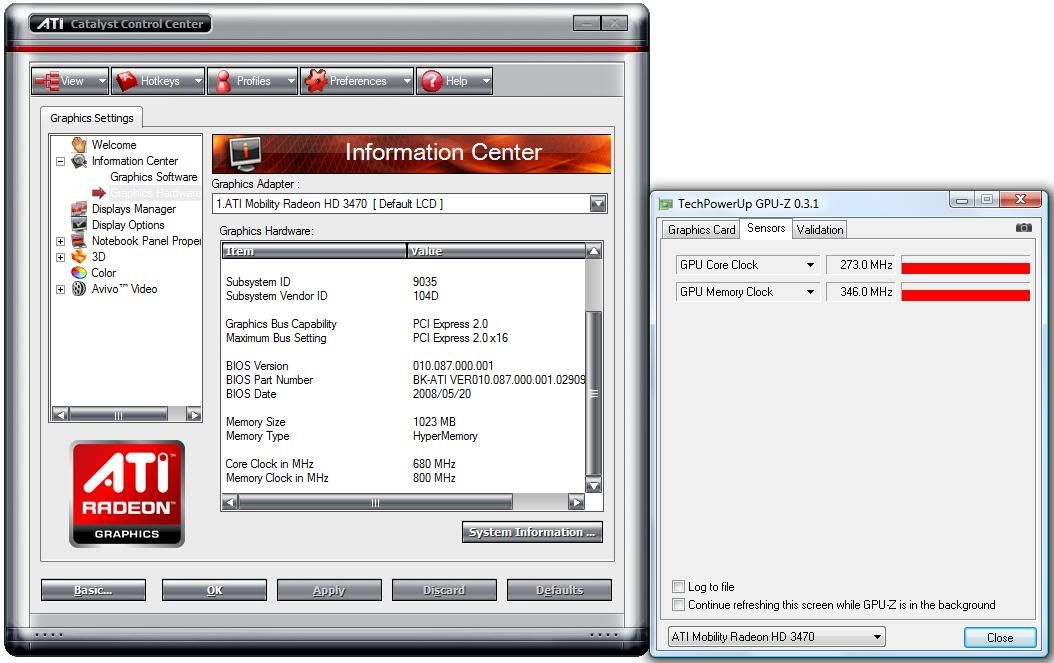Screen dimensions: 1054x663
Task: Open dropdown arrow next to Profiles
Action: [291, 81]
